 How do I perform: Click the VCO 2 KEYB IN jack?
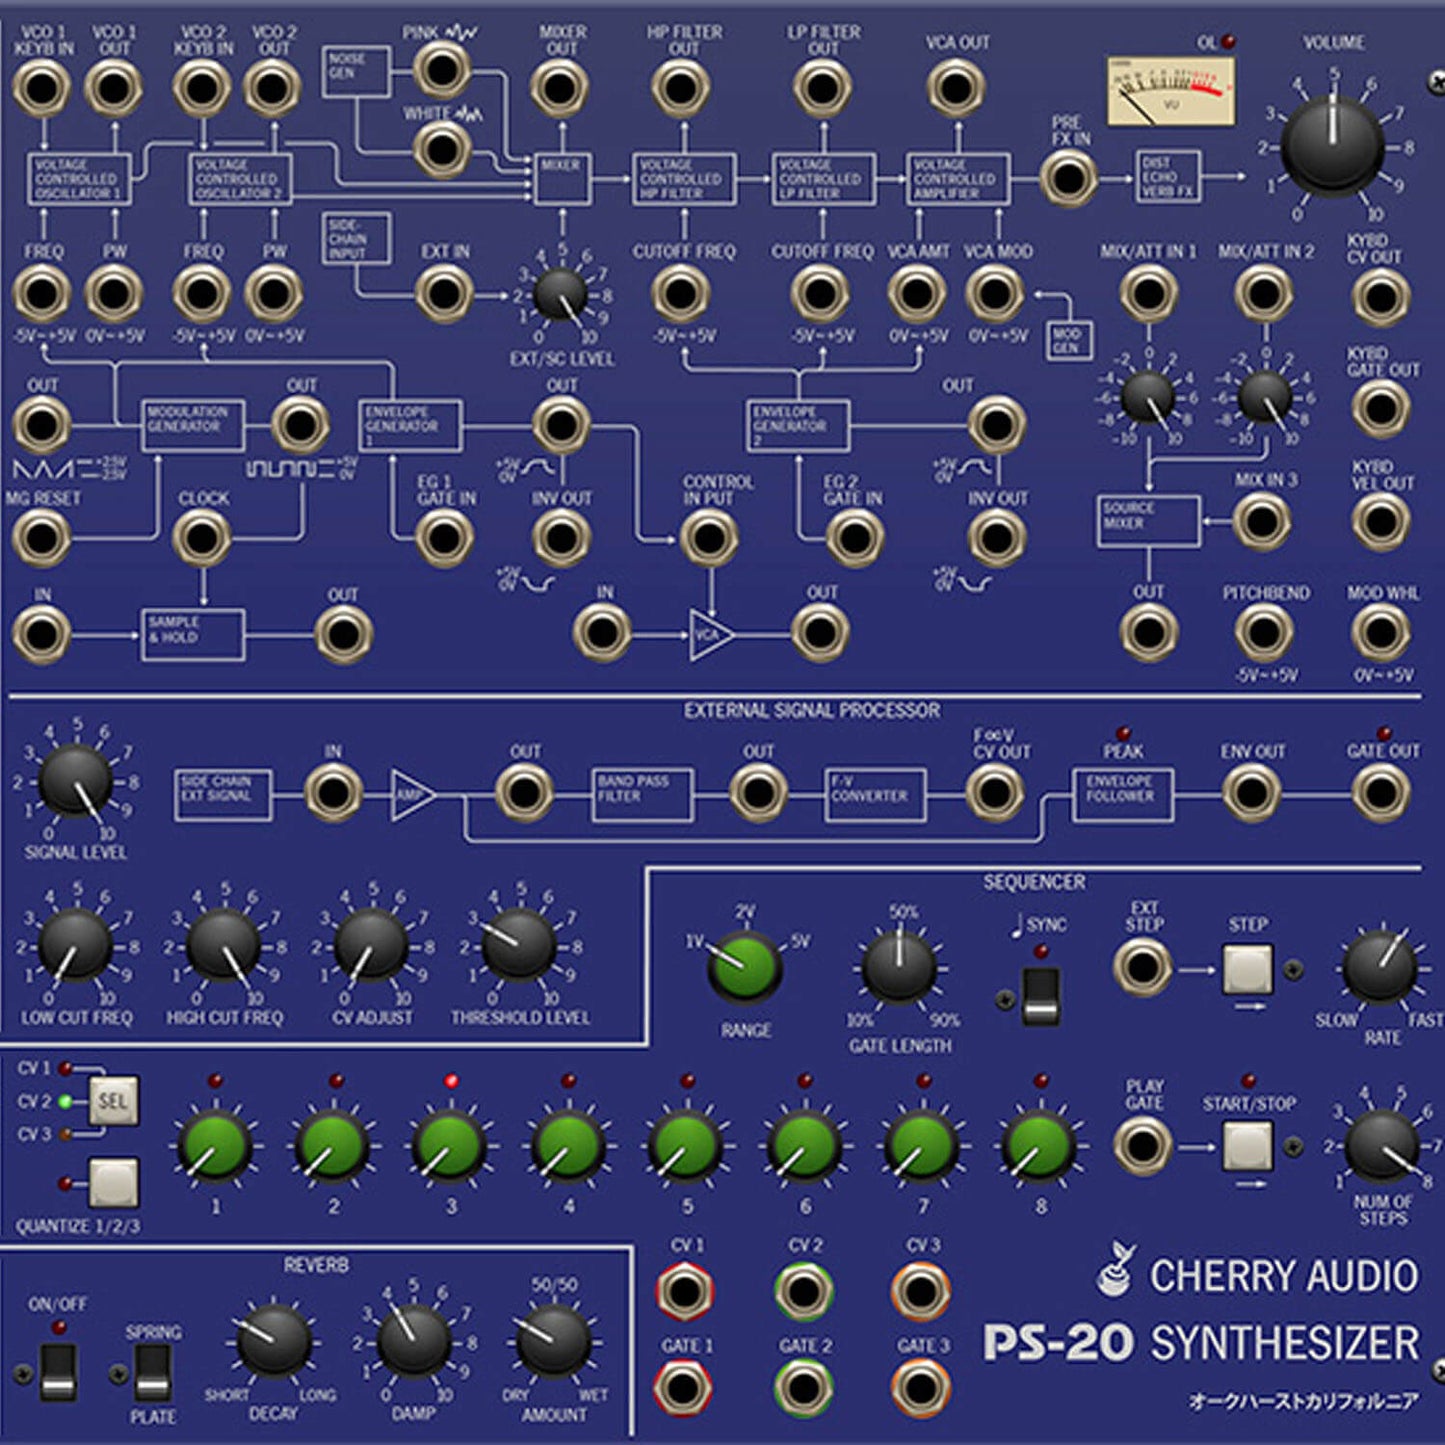pos(202,88)
